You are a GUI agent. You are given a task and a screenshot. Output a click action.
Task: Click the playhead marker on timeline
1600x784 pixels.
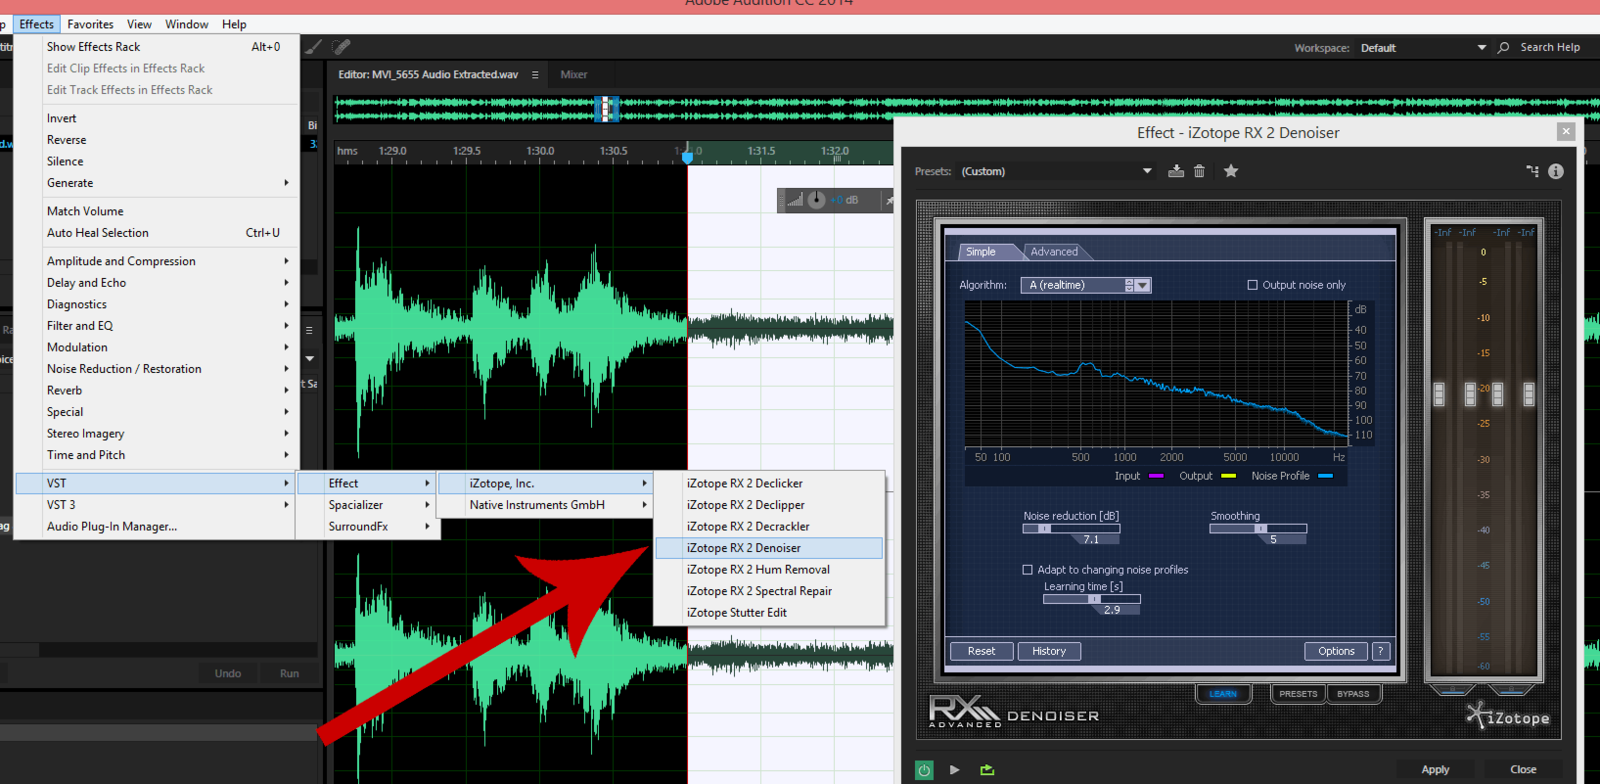point(687,155)
